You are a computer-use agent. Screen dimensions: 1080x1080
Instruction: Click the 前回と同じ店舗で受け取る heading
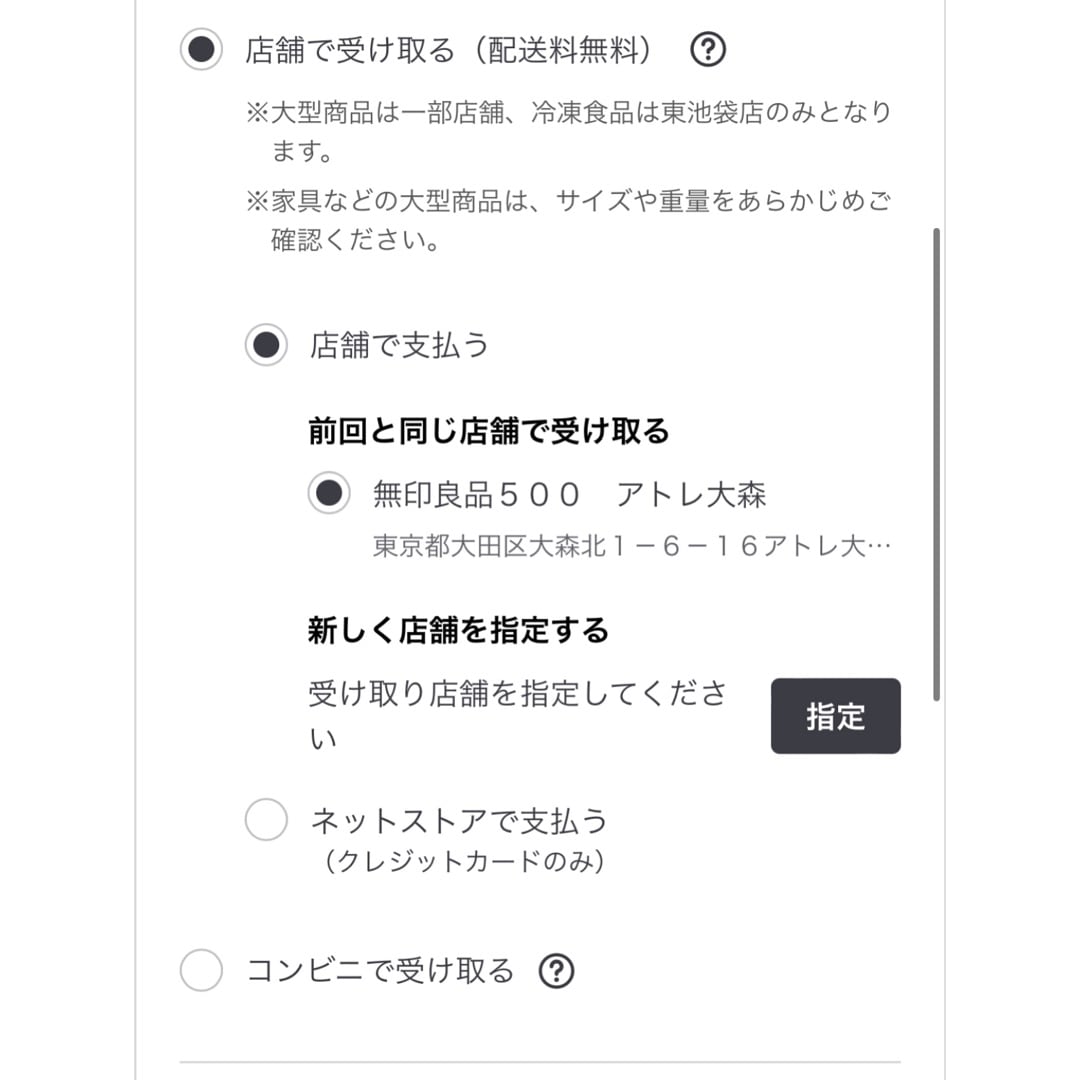pos(488,431)
